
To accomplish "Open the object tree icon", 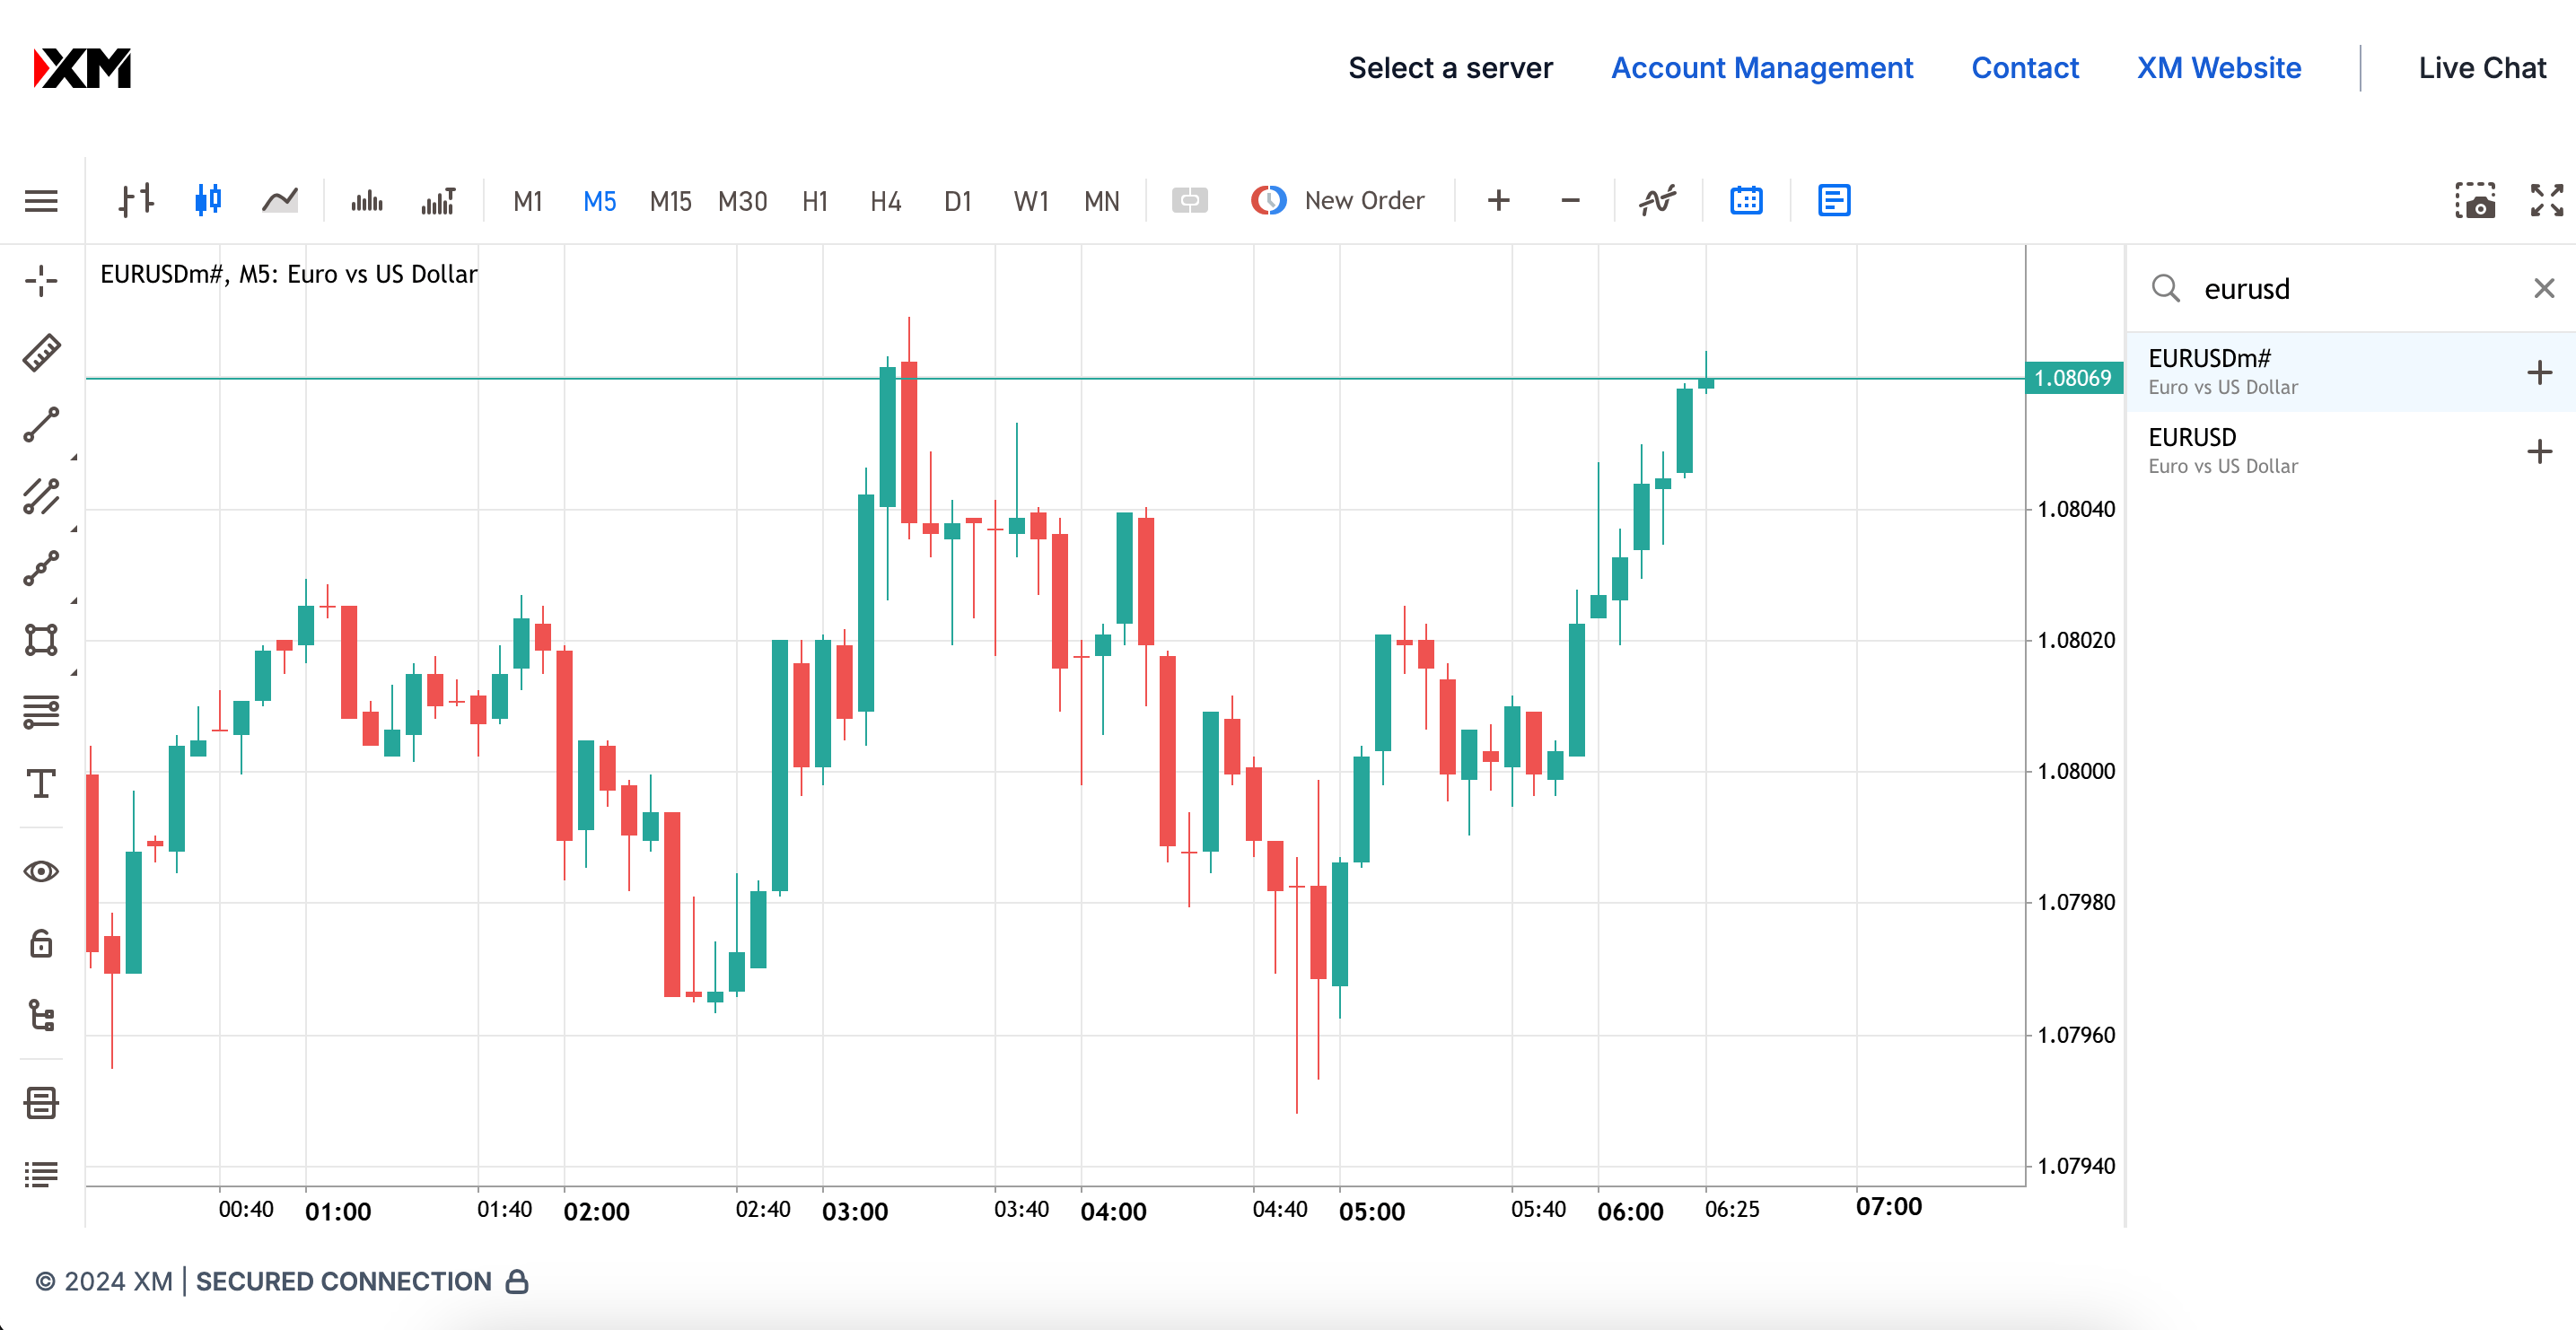I will tap(41, 1015).
